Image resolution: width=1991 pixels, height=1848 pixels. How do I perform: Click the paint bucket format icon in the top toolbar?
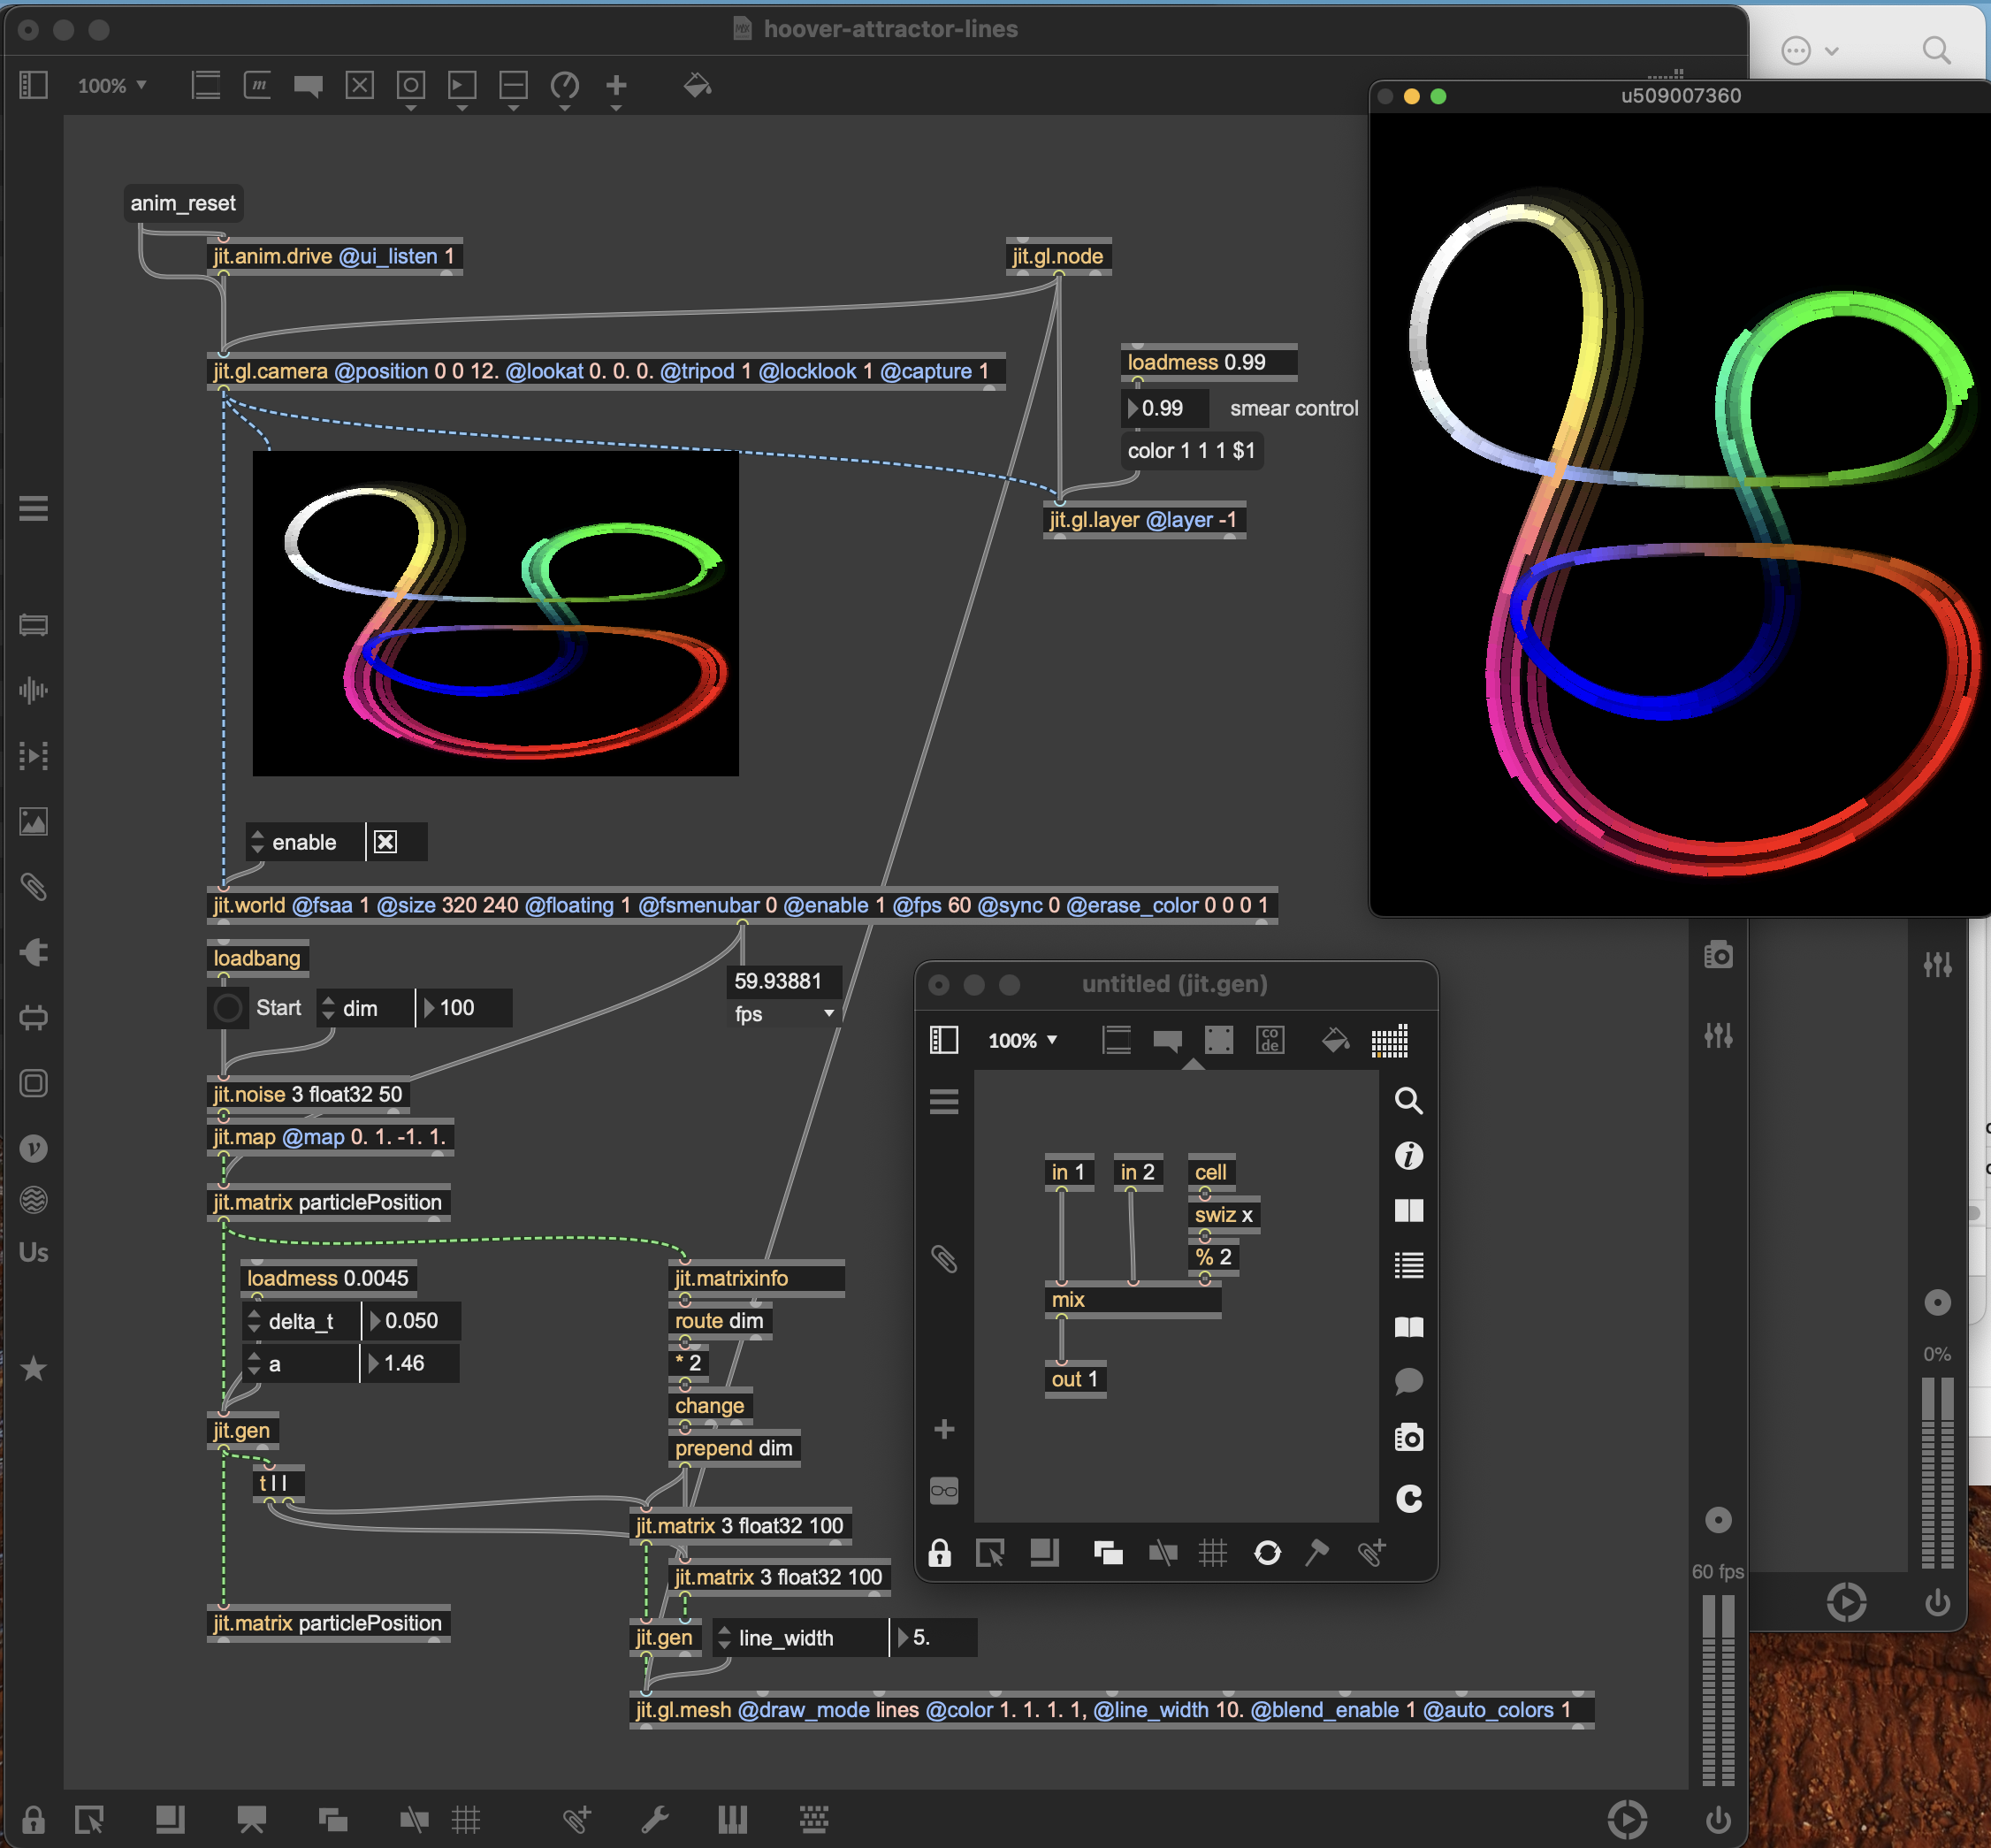pos(697,86)
